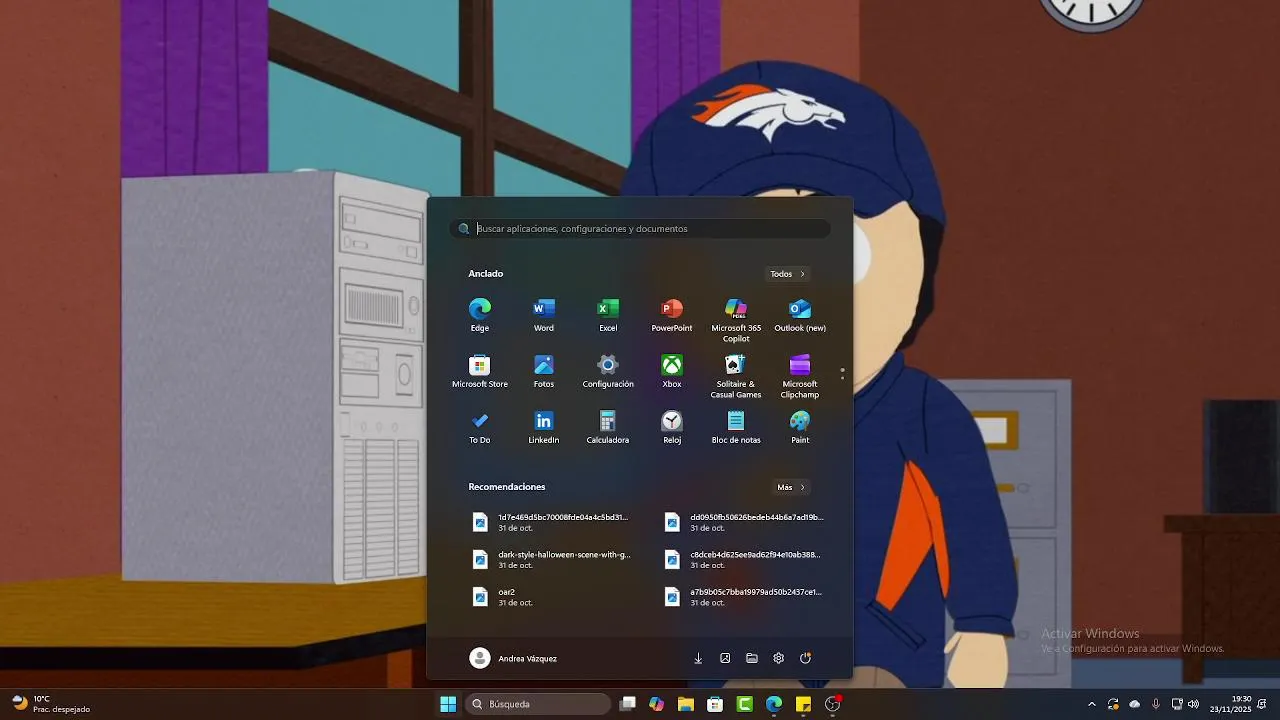Focus the Start menu search box

[640, 229]
